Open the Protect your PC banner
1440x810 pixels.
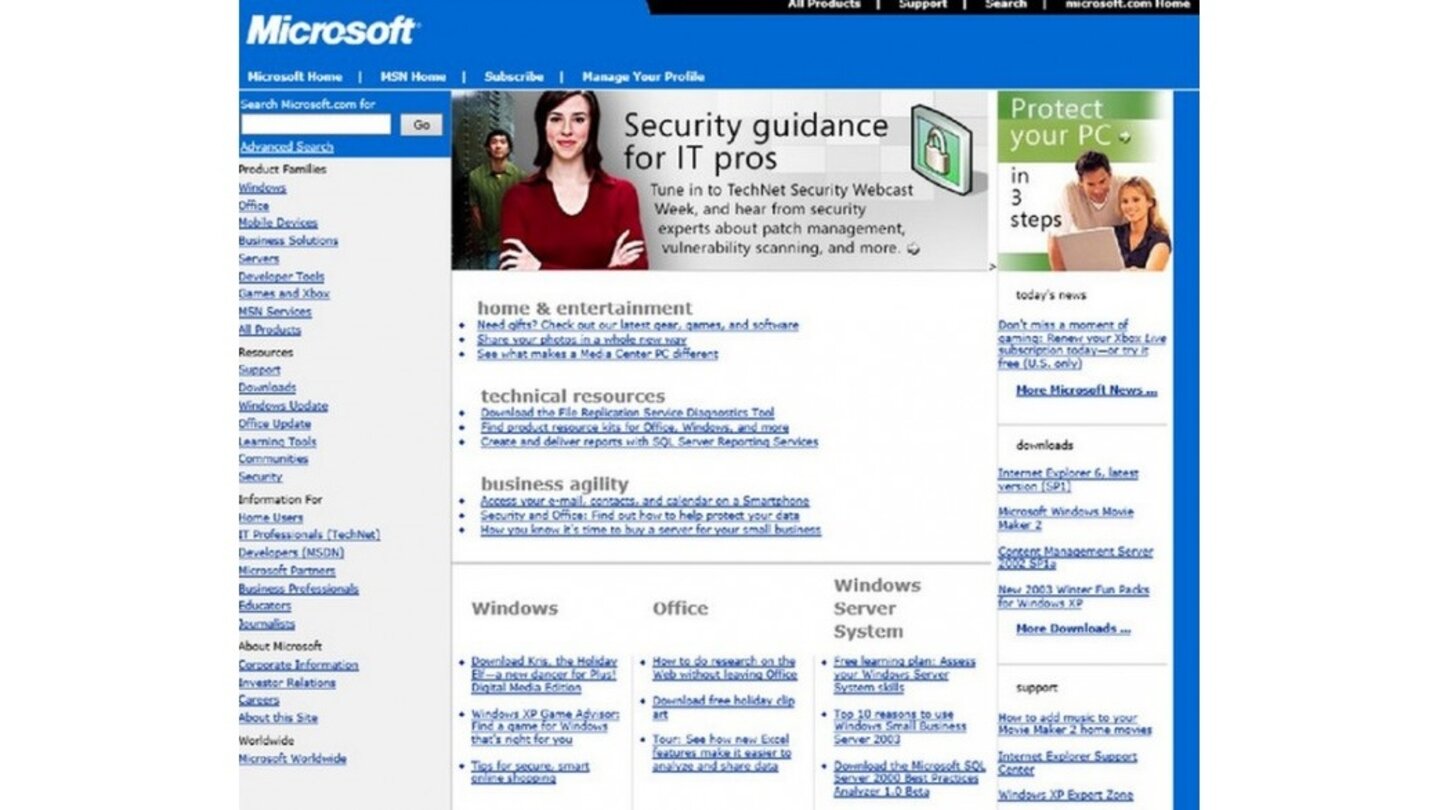coord(1085,181)
